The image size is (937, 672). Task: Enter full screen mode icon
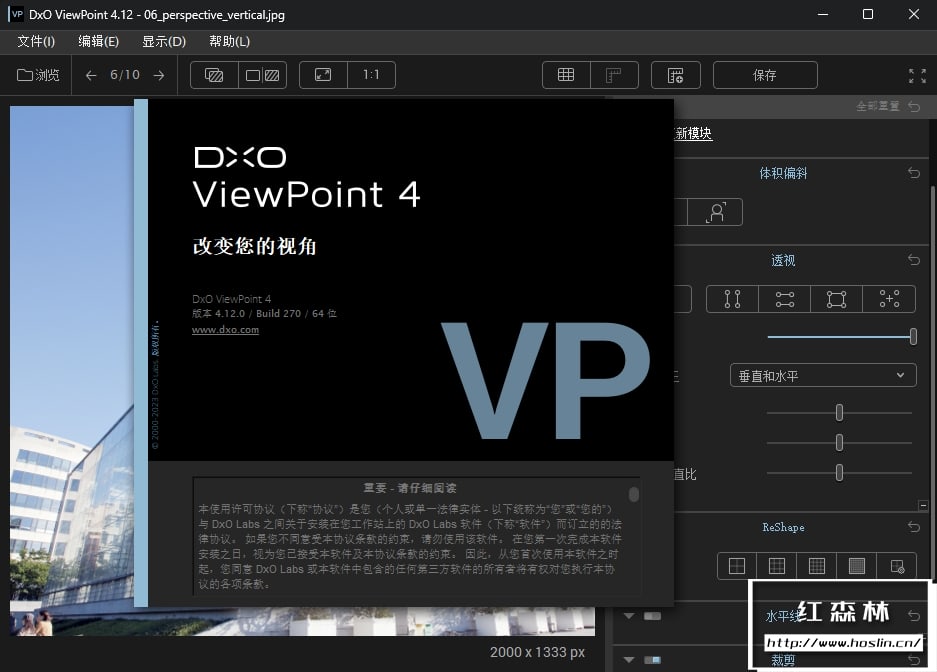917,75
